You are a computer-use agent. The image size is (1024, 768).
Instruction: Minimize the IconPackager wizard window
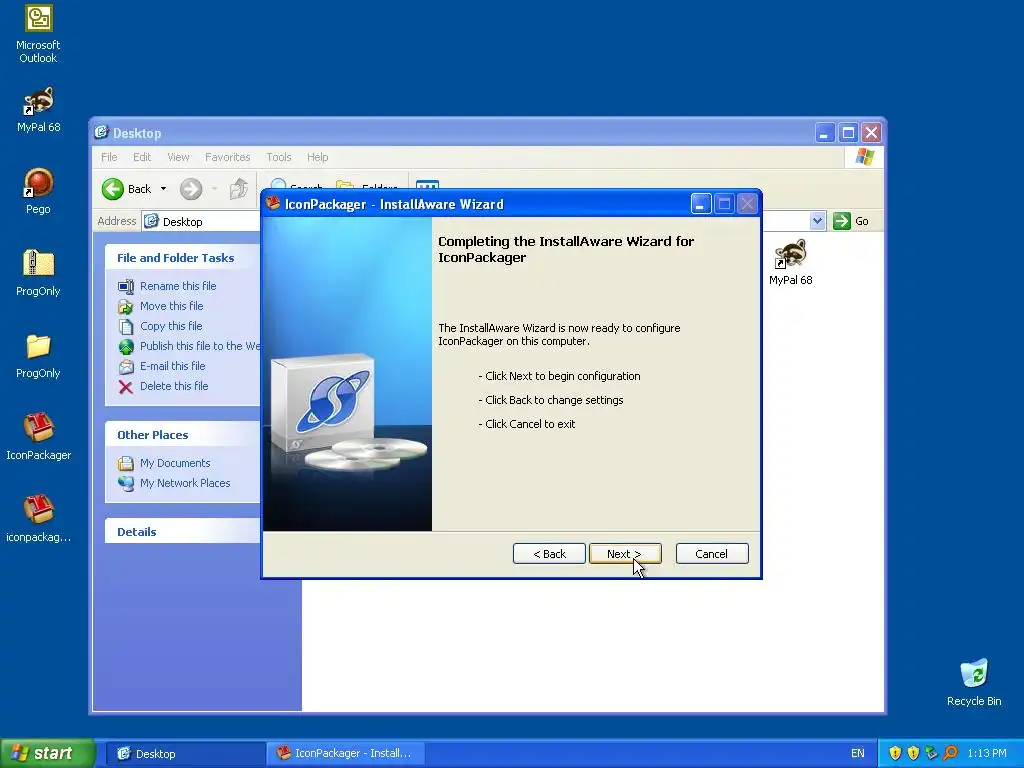click(x=701, y=204)
